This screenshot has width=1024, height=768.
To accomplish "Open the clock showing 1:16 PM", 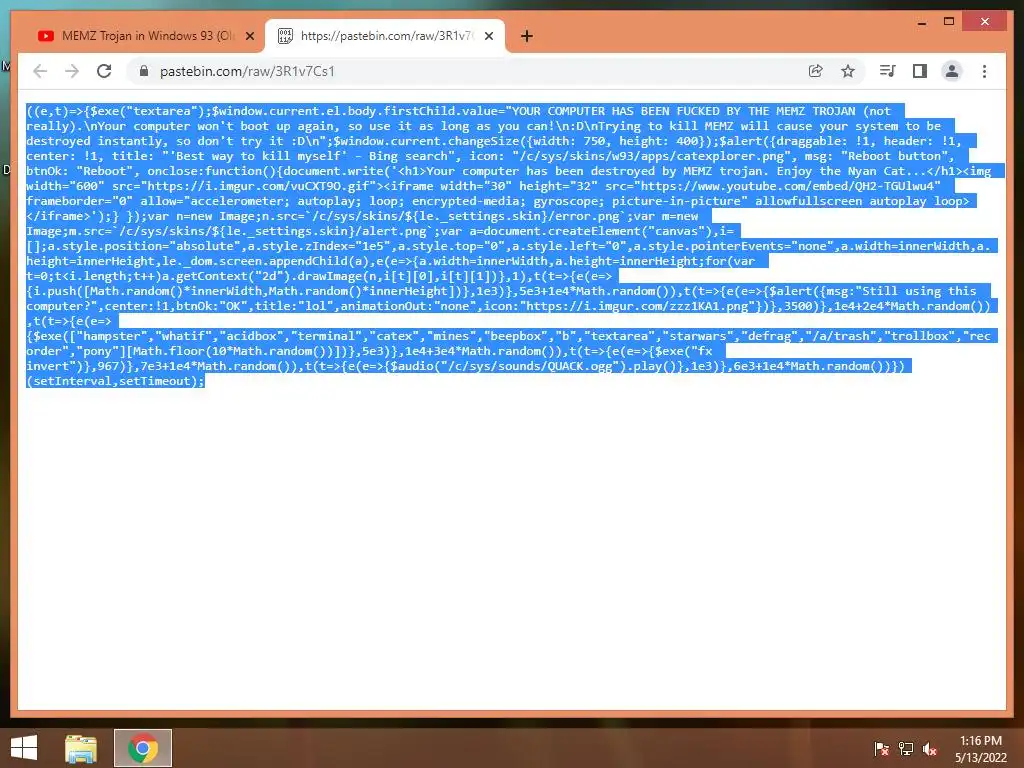I will click(x=981, y=749).
